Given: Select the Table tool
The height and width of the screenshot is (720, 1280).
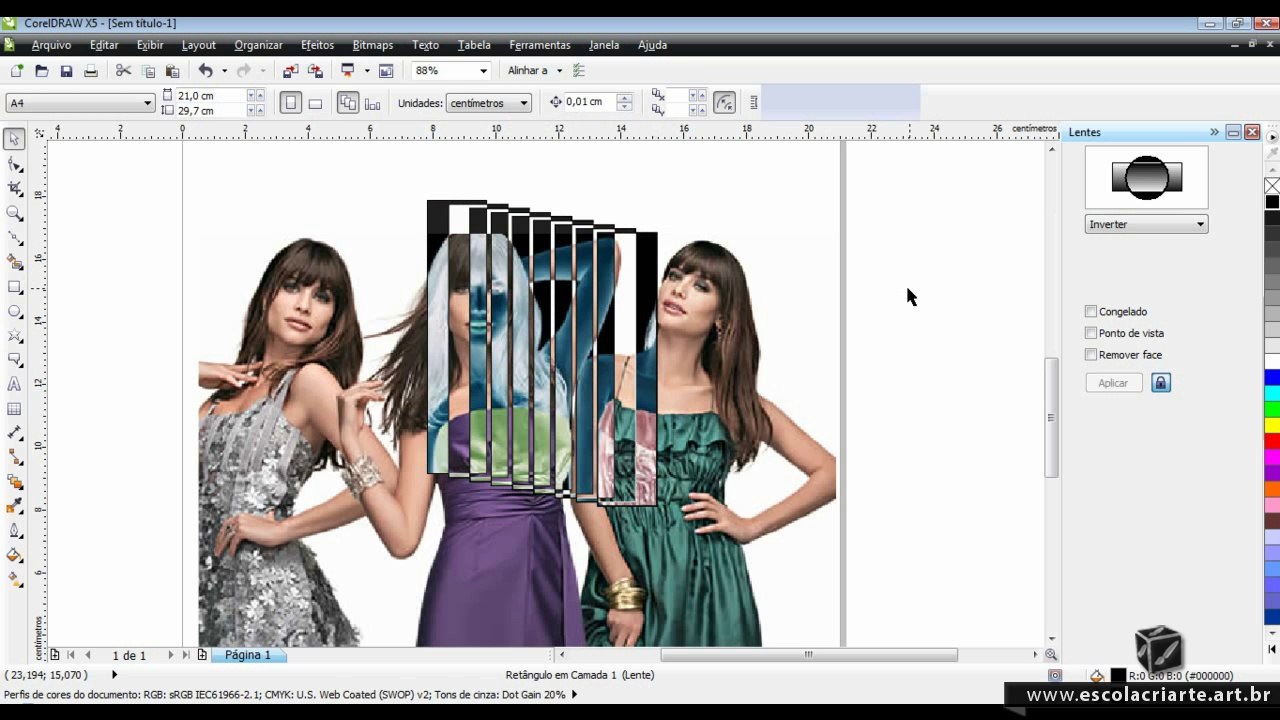Looking at the screenshot, I should click(14, 409).
